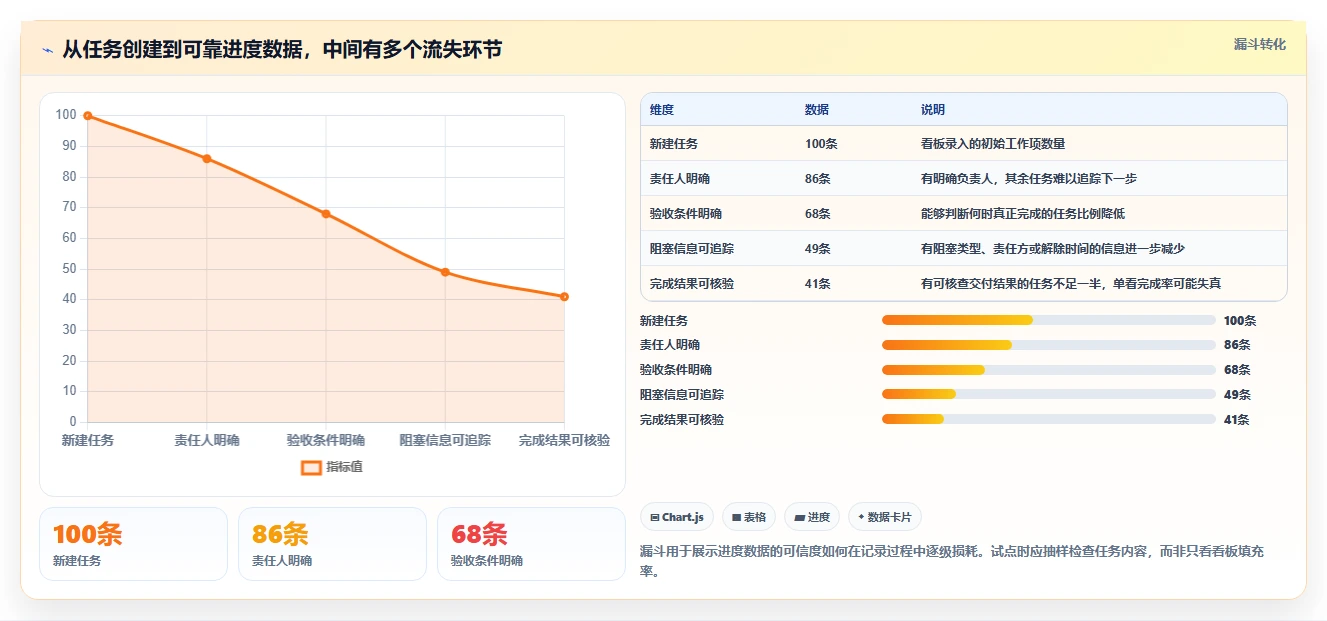Toggle the 指标值 legend swatch
The image size is (1327, 621).
311,467
